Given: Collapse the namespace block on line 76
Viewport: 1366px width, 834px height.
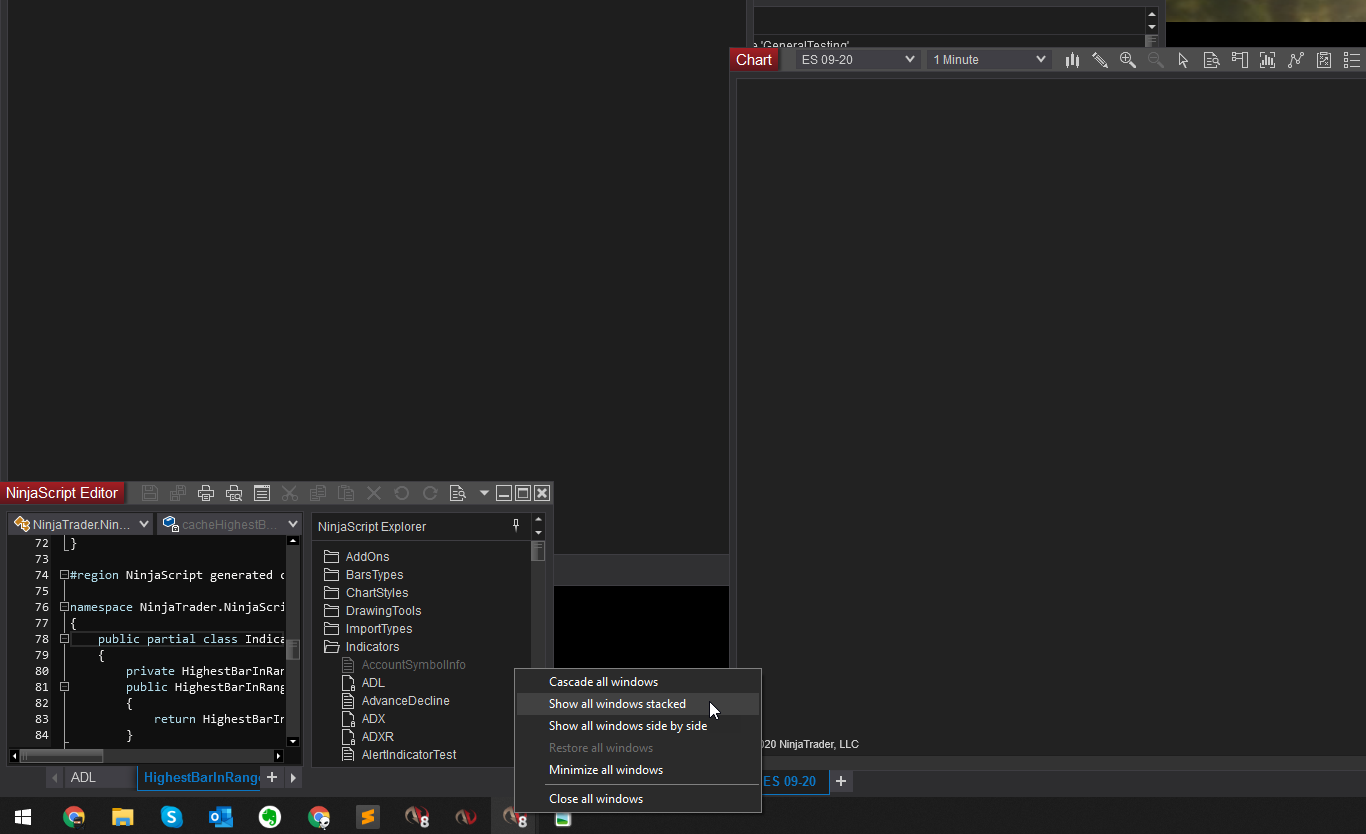Looking at the screenshot, I should [x=64, y=607].
